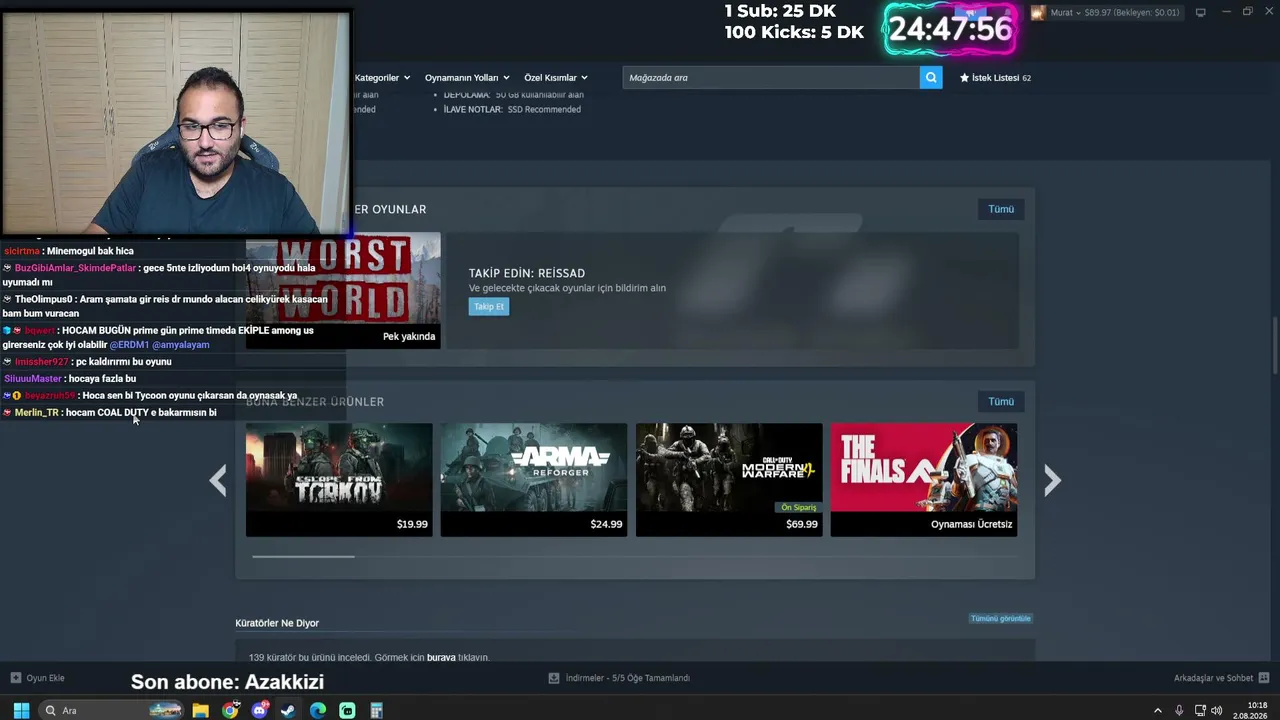The image size is (1280, 720).
Task: Click the 'Pek yakında' label on Worst World
Action: pyautogui.click(x=409, y=336)
